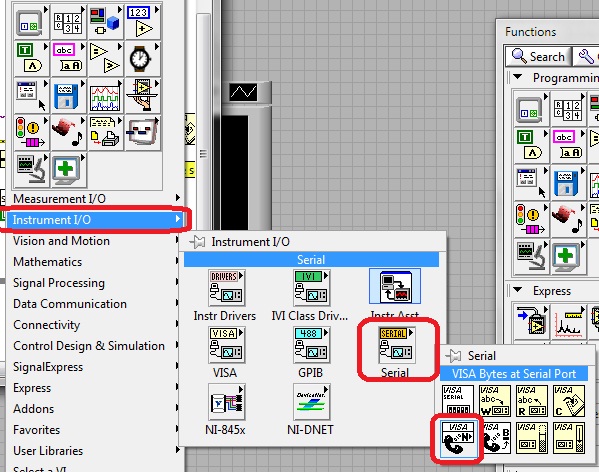Open Express Signal Analysis icon in Functions window
Screen dimensions: 599x472
pyautogui.click(x=568, y=322)
